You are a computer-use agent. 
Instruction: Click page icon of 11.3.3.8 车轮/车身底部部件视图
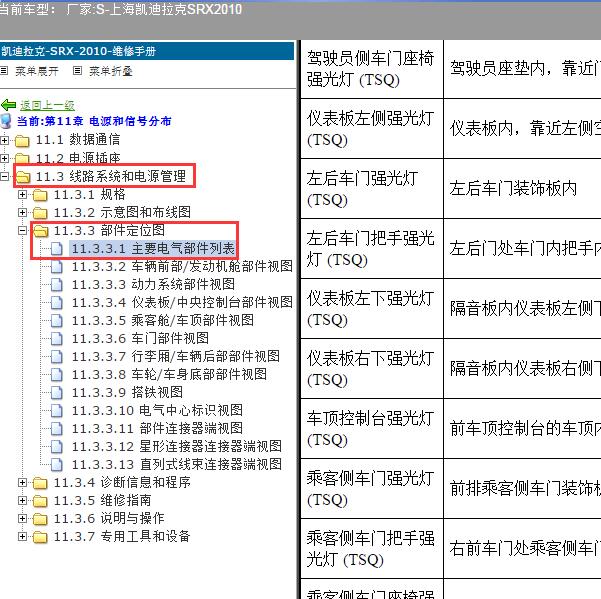57,375
